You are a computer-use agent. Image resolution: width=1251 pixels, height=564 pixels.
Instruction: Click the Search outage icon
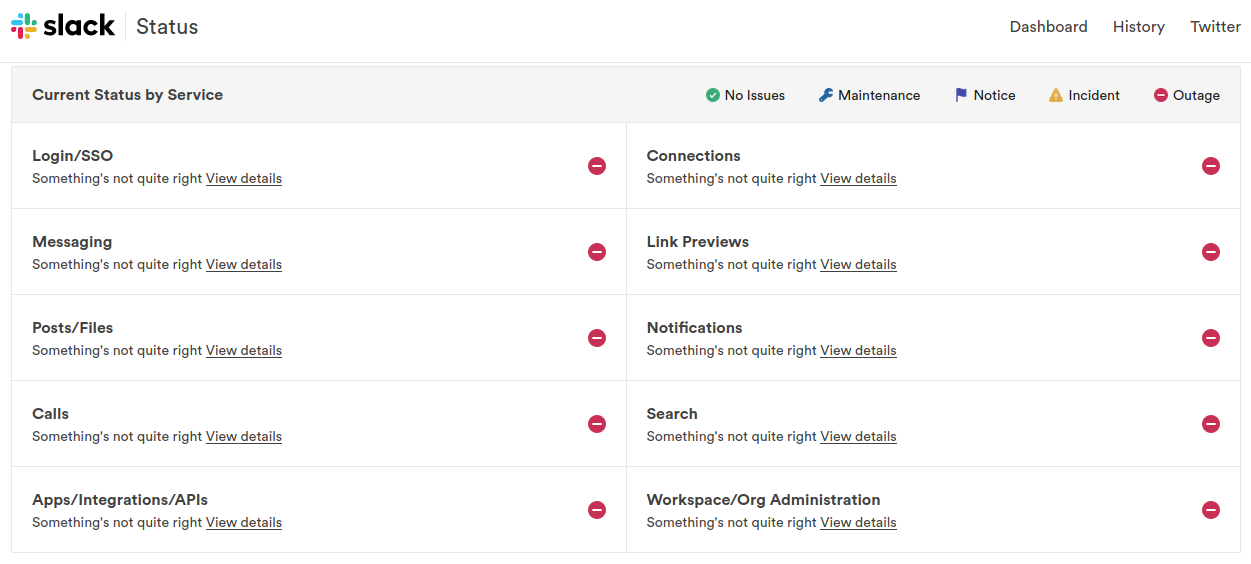(1211, 424)
